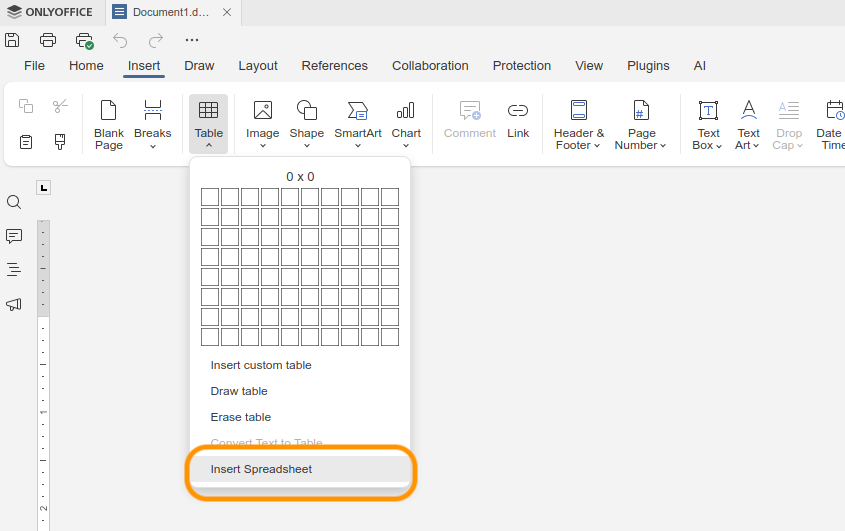This screenshot has height=531, width=845.
Task: Collapse the Table dropdown button
Action: (208, 124)
